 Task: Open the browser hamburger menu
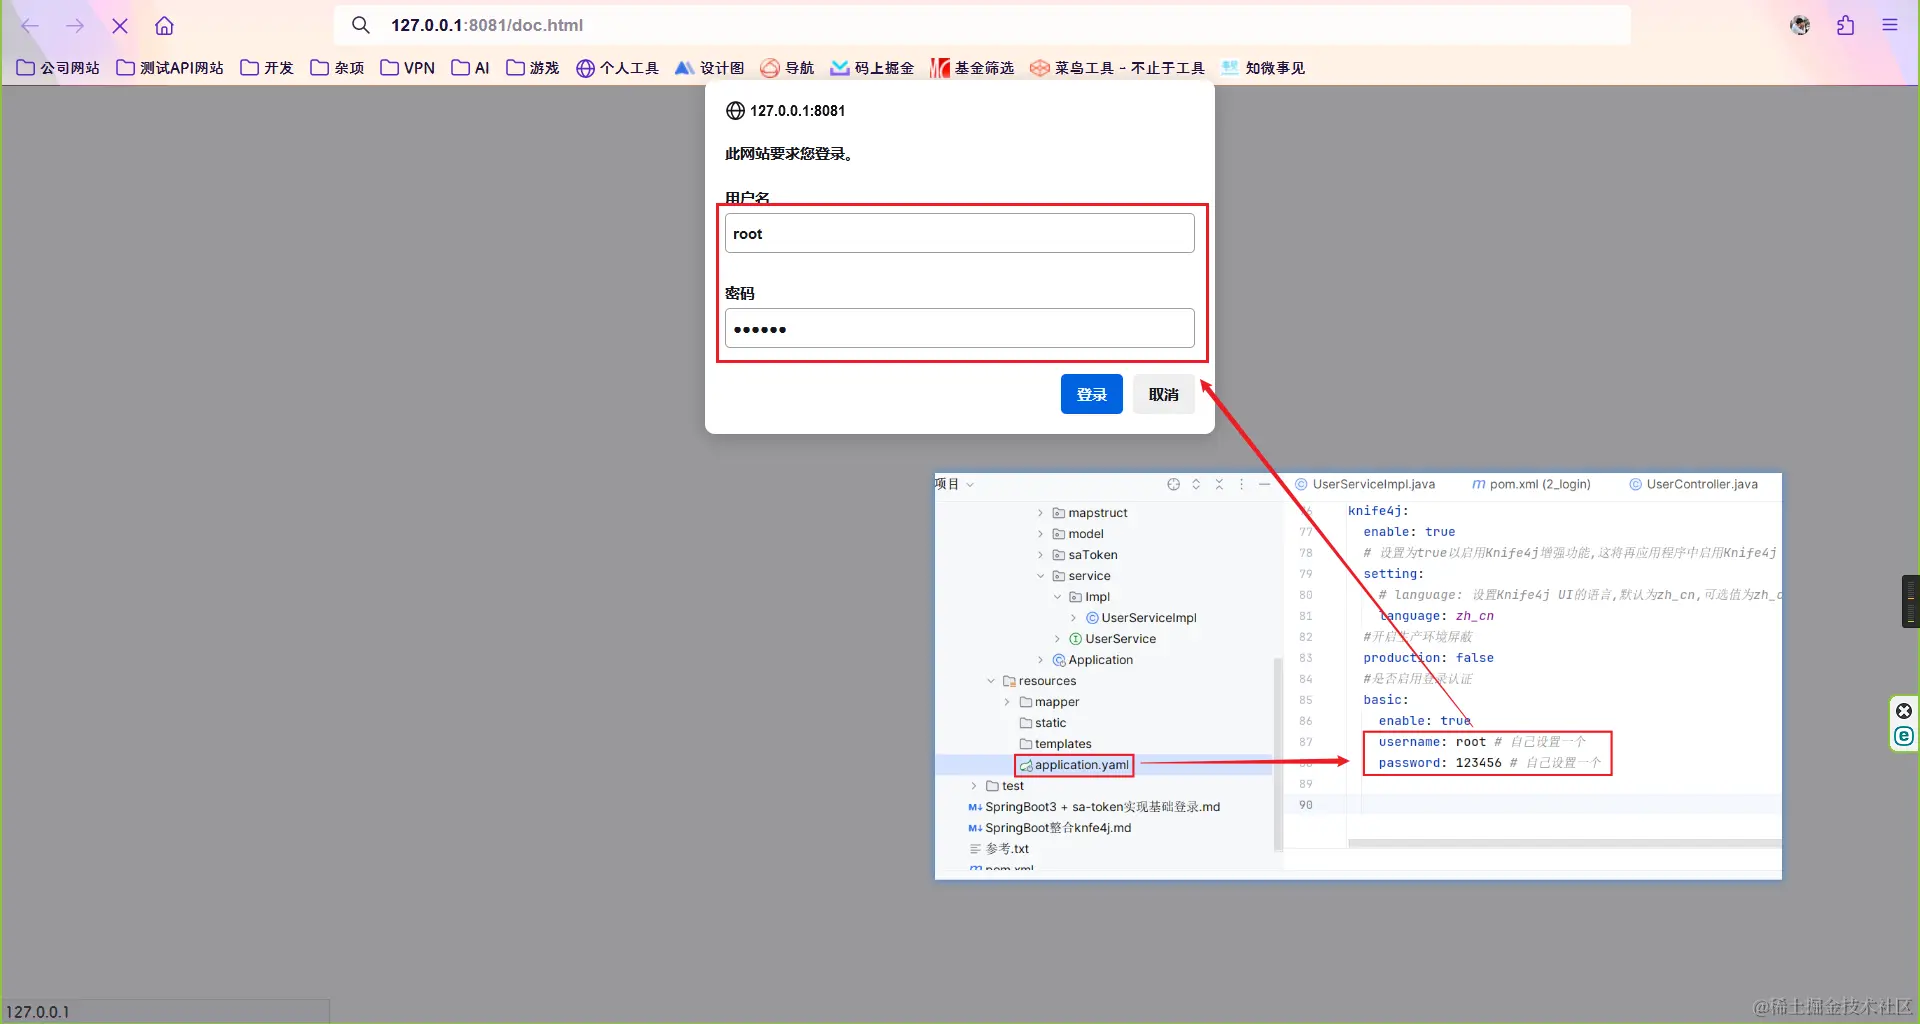[1890, 25]
